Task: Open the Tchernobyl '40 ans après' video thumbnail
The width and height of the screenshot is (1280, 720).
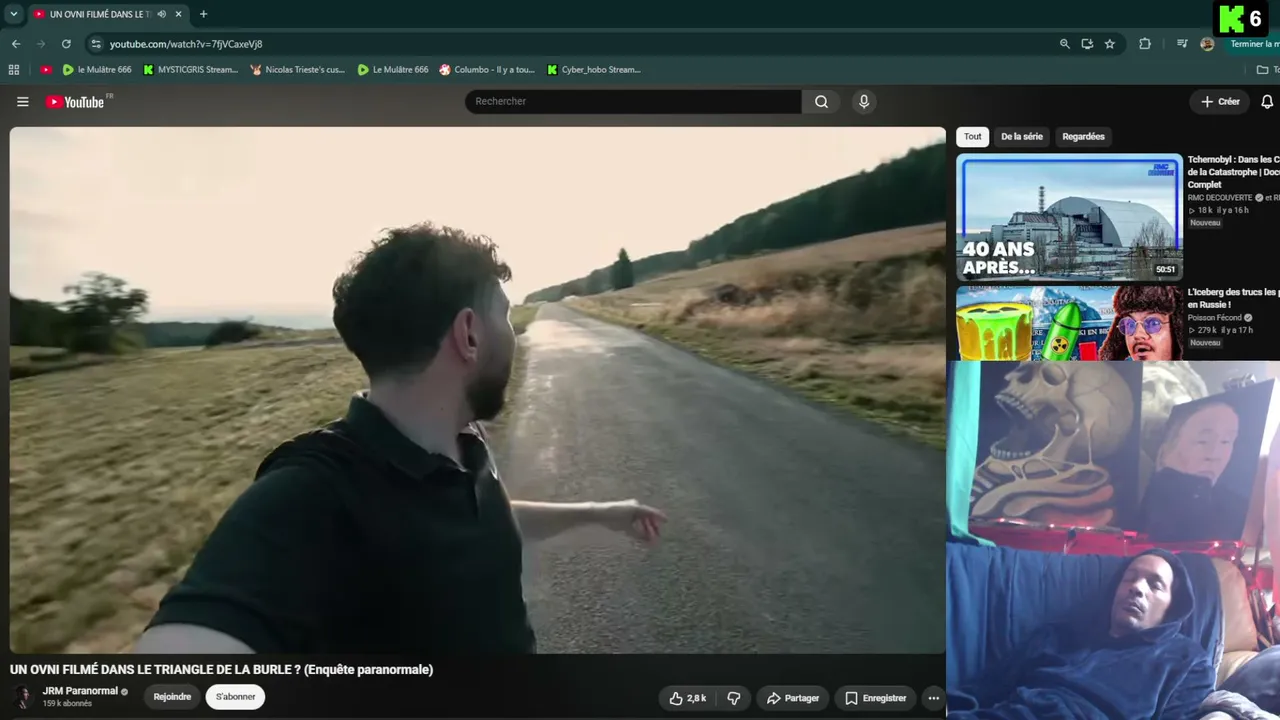Action: pyautogui.click(x=1069, y=216)
